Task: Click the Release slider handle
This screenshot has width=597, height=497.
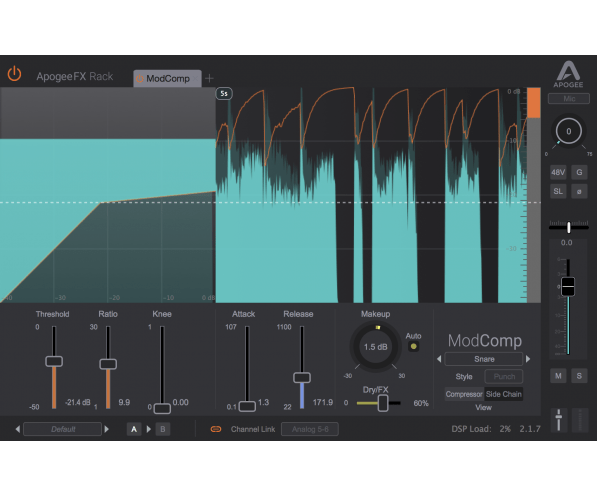Action: [x=302, y=377]
